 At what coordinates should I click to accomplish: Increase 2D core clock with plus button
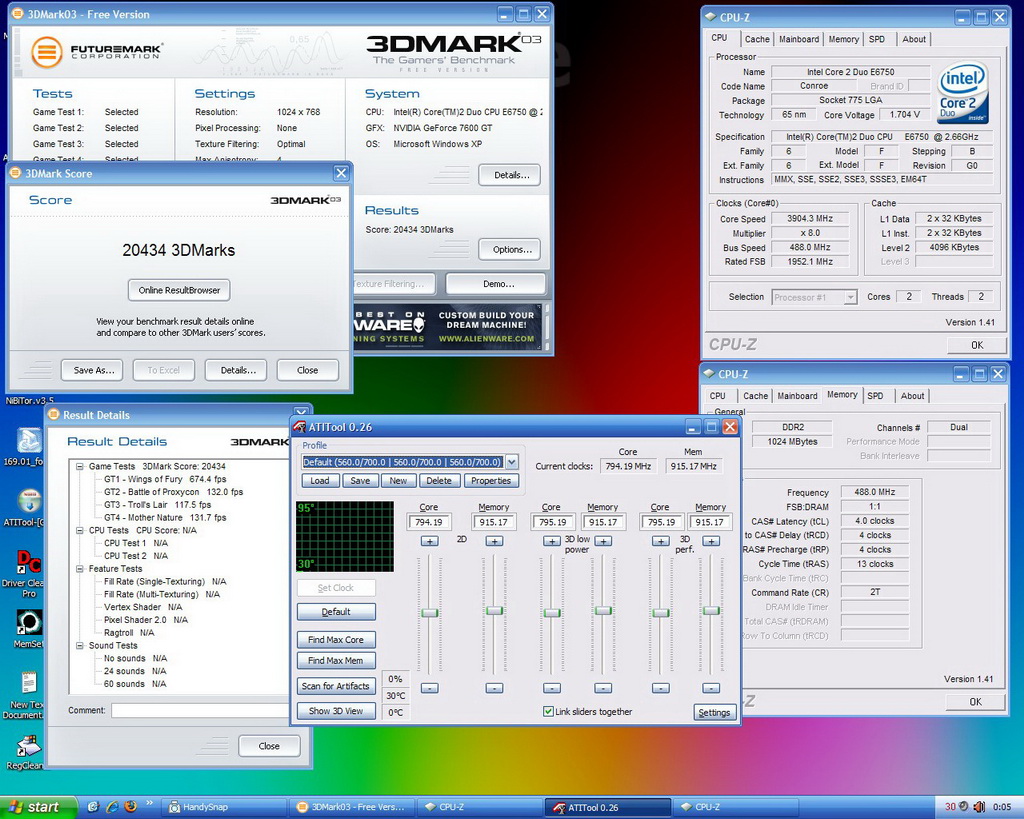pyautogui.click(x=430, y=541)
